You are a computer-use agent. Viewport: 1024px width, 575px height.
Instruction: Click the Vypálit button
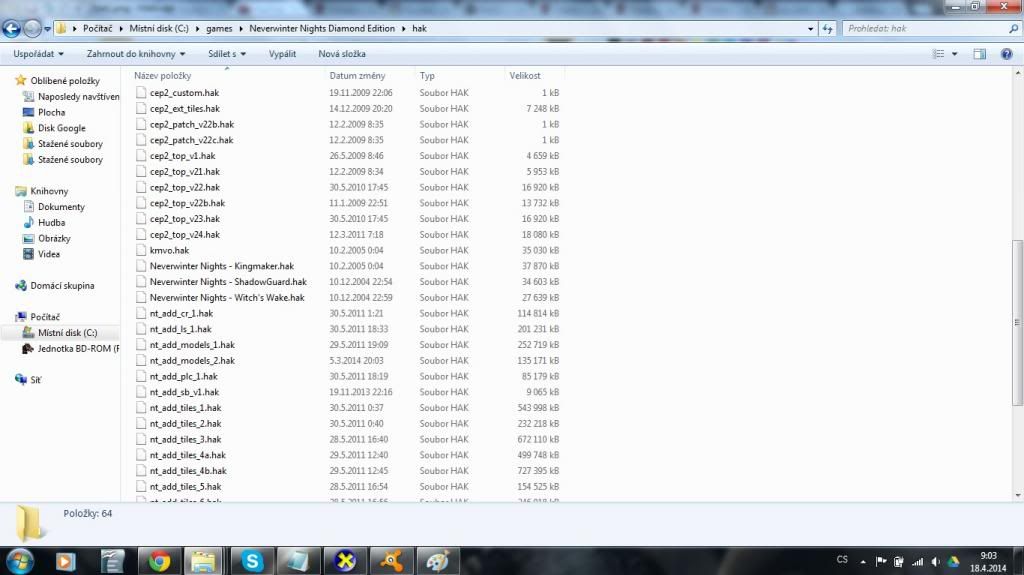(x=282, y=54)
